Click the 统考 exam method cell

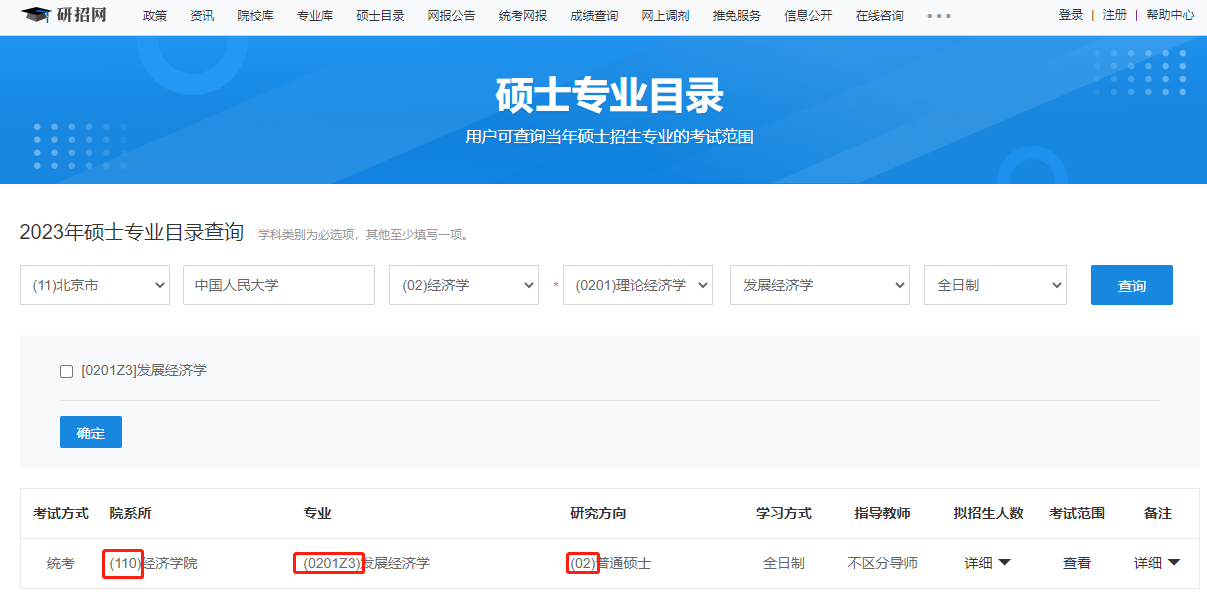point(61,563)
